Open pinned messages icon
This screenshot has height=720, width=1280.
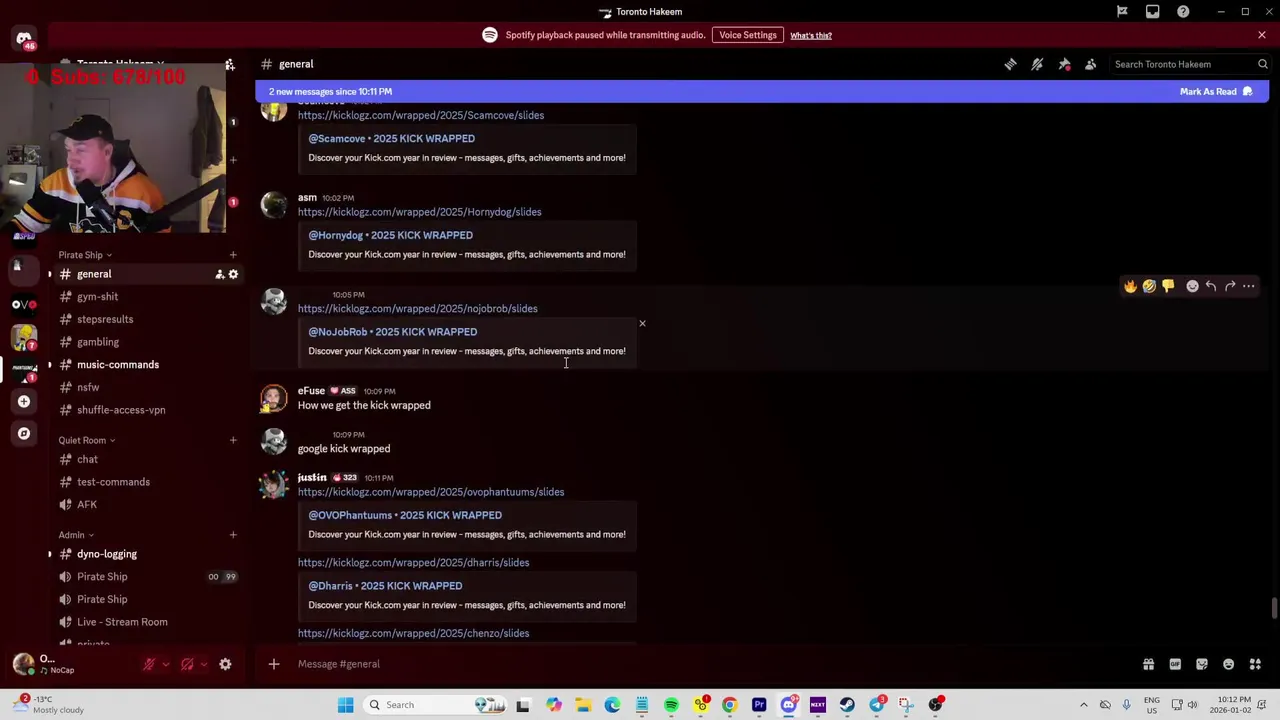pyautogui.click(x=1064, y=64)
